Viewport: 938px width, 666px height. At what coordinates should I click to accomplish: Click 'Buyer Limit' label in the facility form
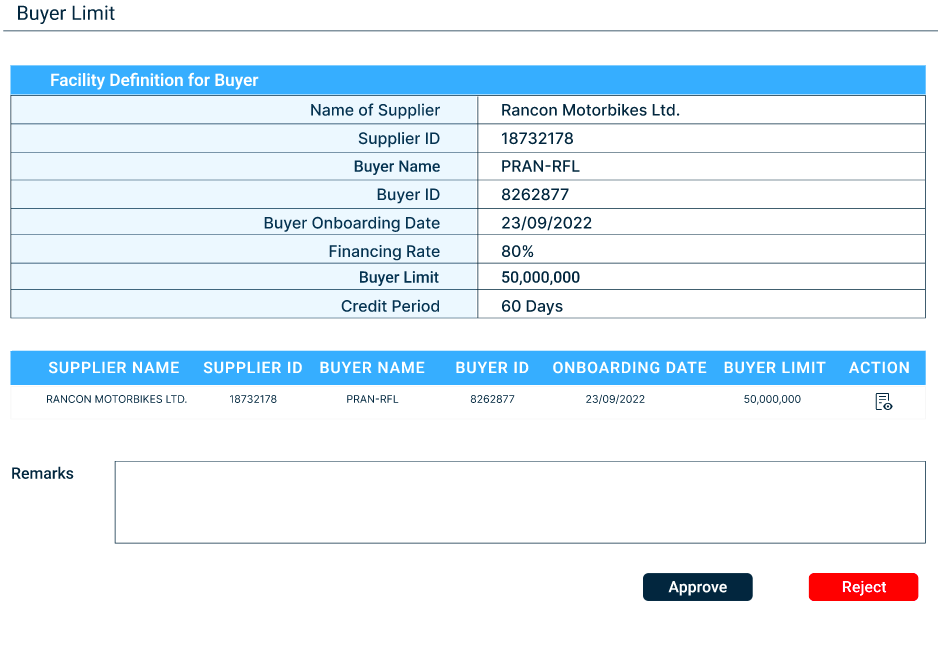click(399, 278)
